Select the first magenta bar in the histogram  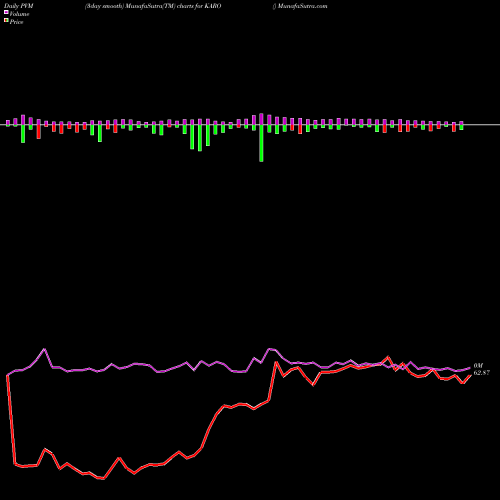[x=8, y=123]
